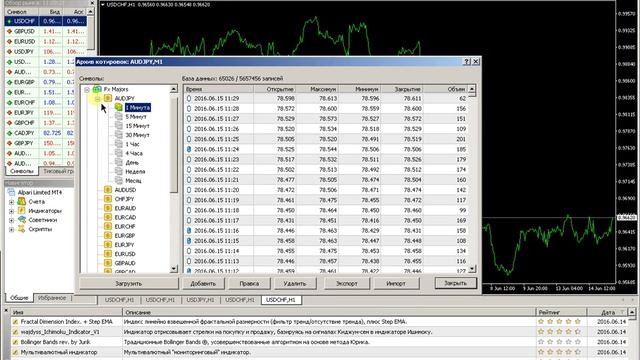This screenshot has width=640, height=360.
Task: Select the 5 Минут timeframe entry
Action: coord(136,117)
